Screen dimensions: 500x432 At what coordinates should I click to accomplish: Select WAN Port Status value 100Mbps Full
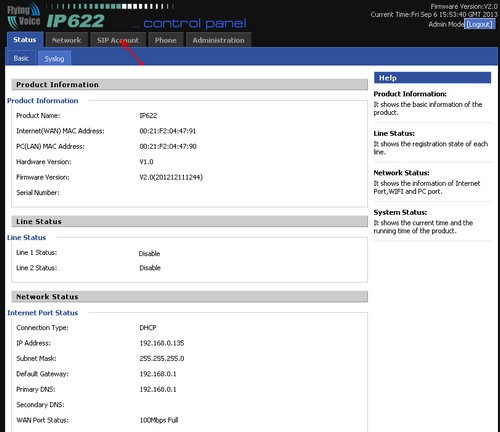159,420
